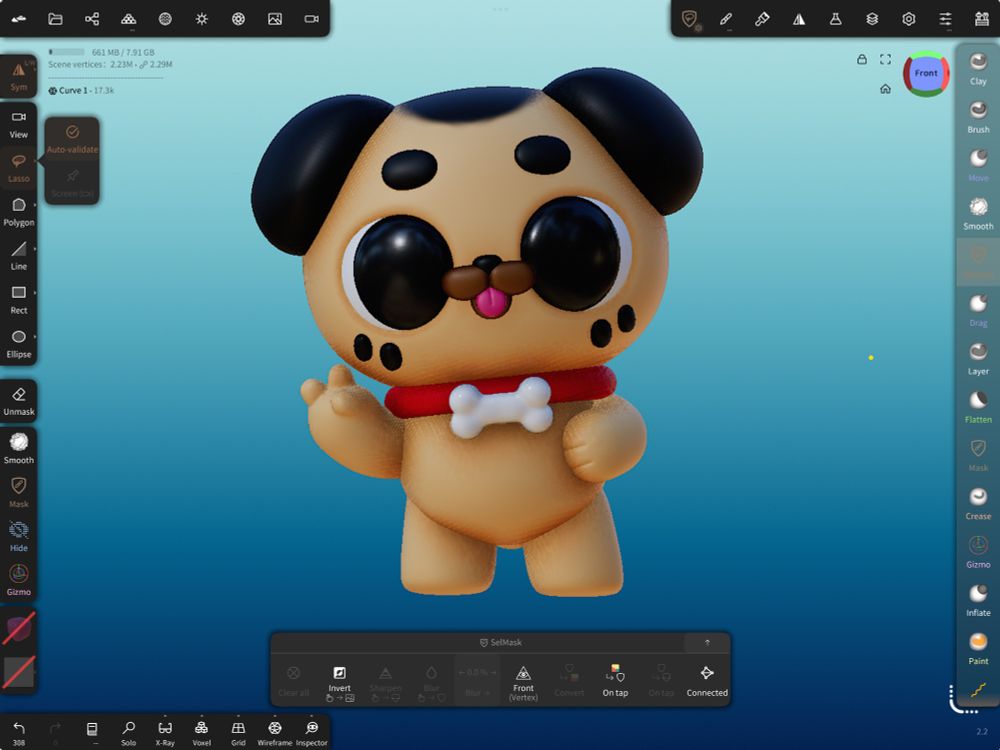Open Voxel remesh shortcut

tap(202, 732)
